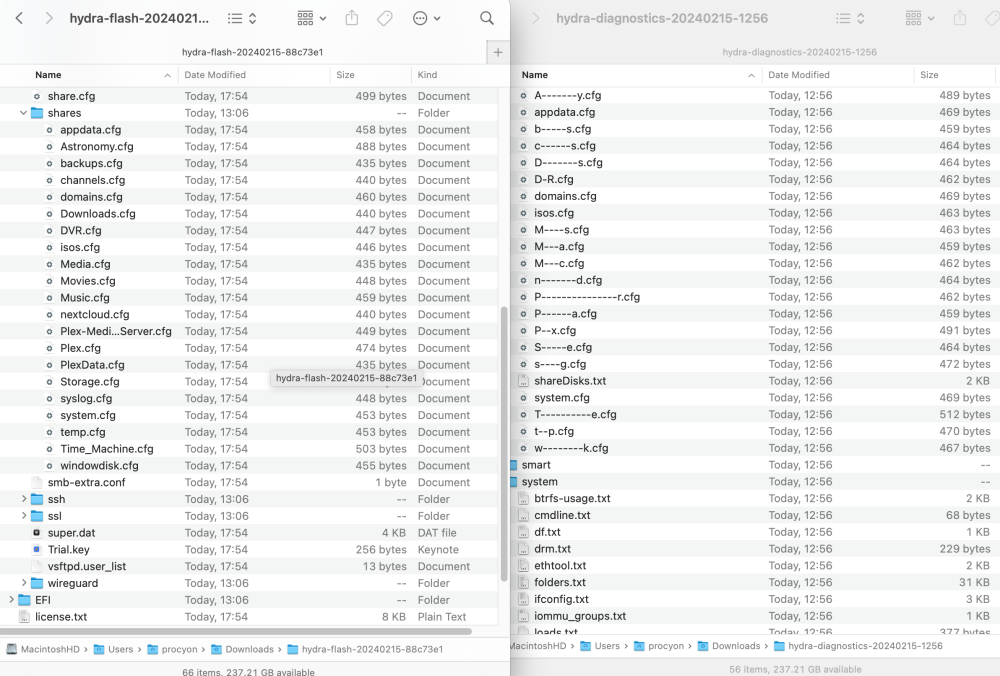The width and height of the screenshot is (1000, 676).
Task: Go forward in hydra-diagnostics window
Action: coord(535,18)
